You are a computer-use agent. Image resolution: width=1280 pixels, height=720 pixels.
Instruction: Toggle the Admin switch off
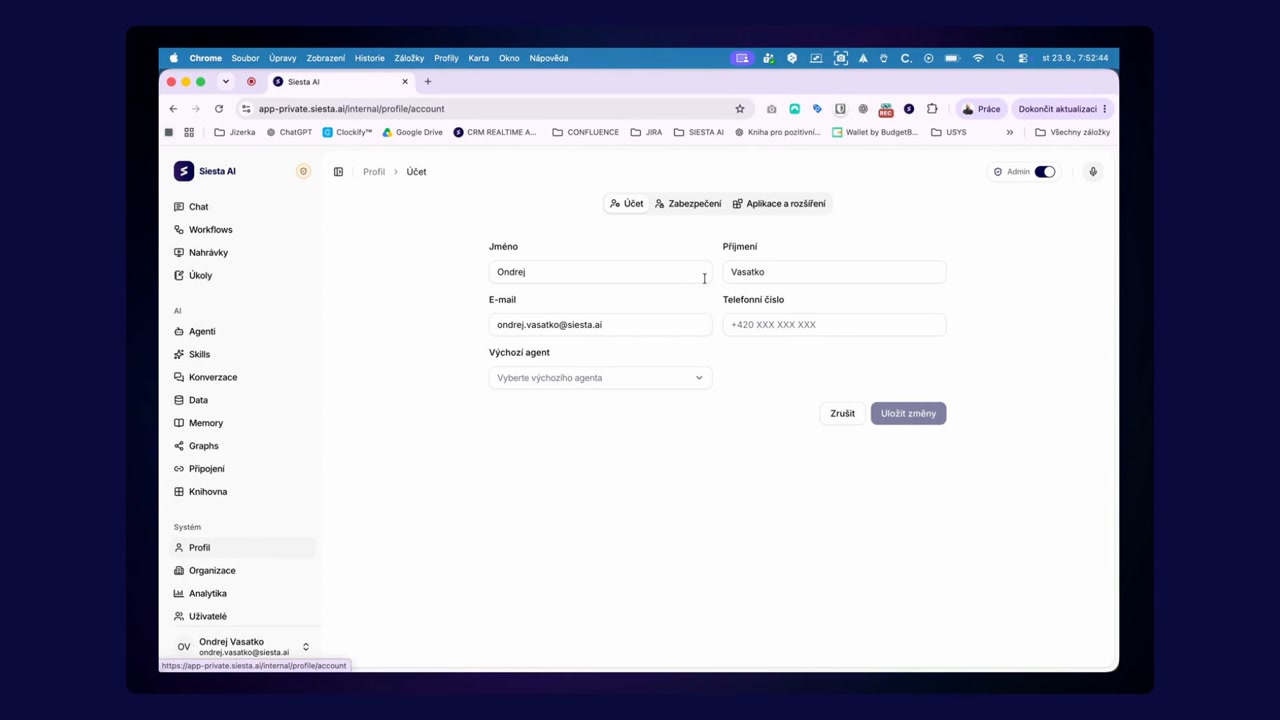(1045, 172)
